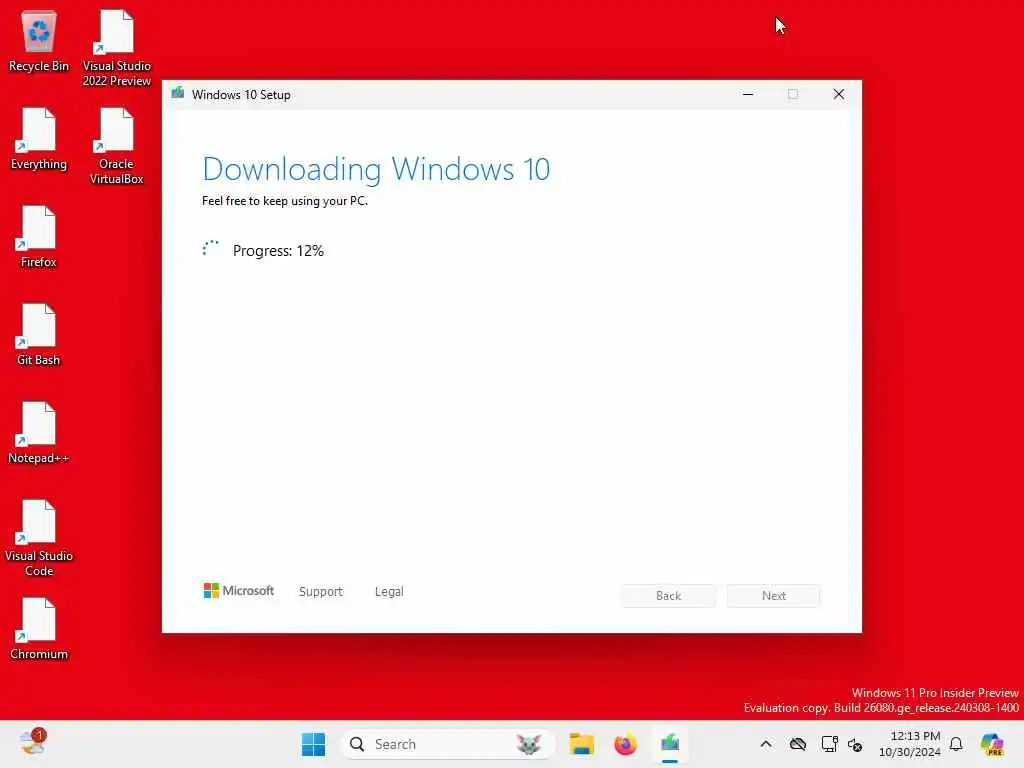Click the OneDrive cloud tray icon
This screenshot has width=1024, height=768.
(797, 744)
